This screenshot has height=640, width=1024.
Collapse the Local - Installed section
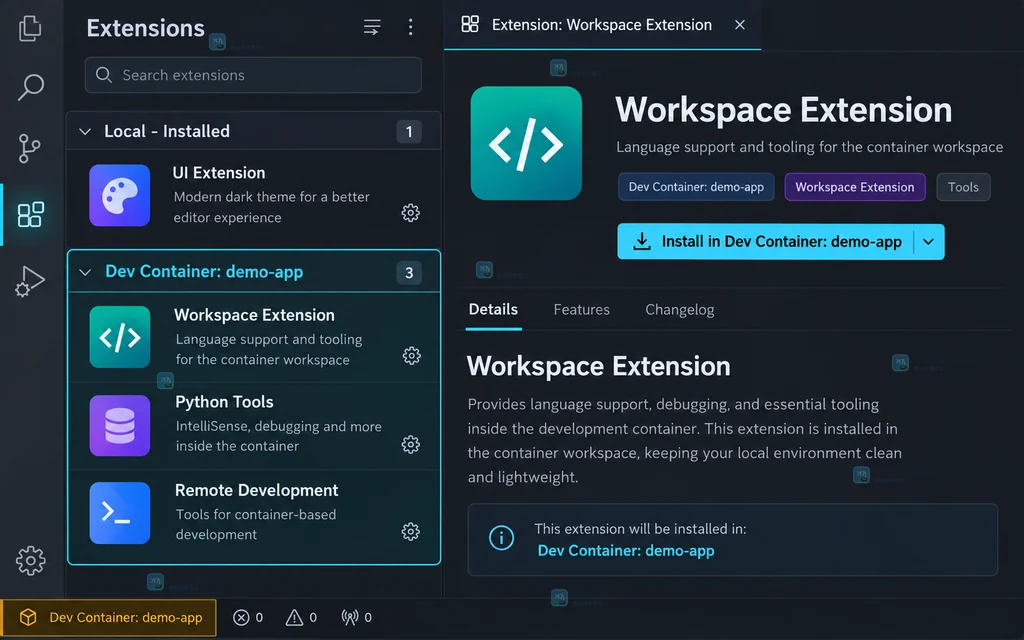click(x=85, y=131)
